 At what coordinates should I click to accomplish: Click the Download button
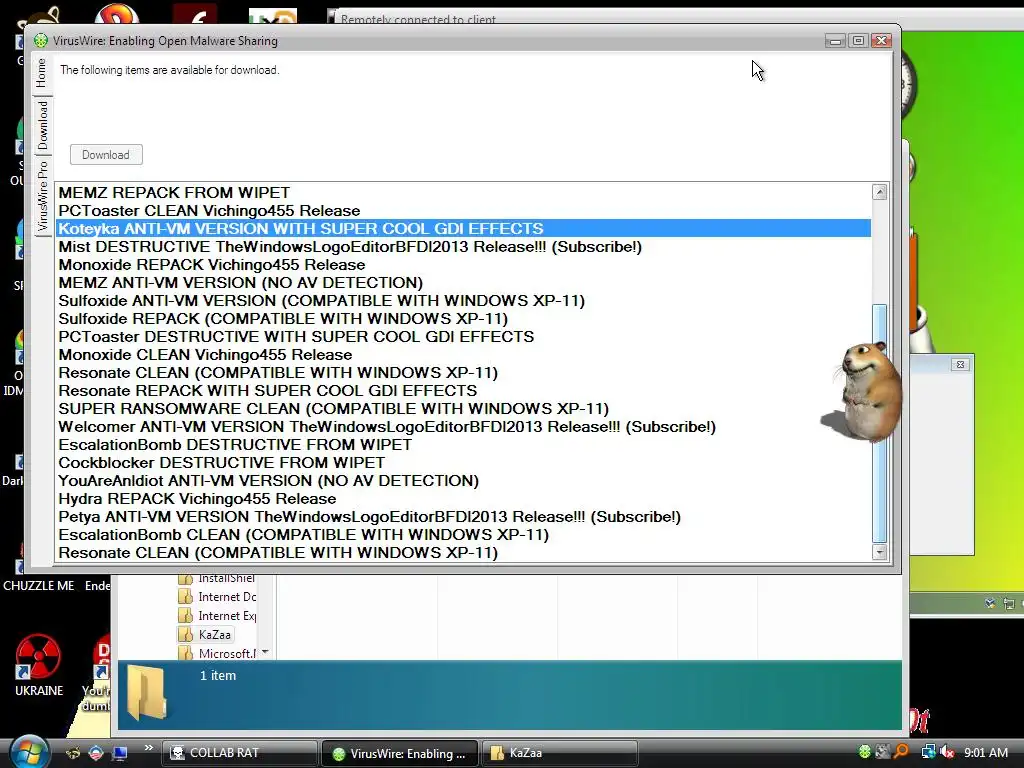click(x=106, y=155)
